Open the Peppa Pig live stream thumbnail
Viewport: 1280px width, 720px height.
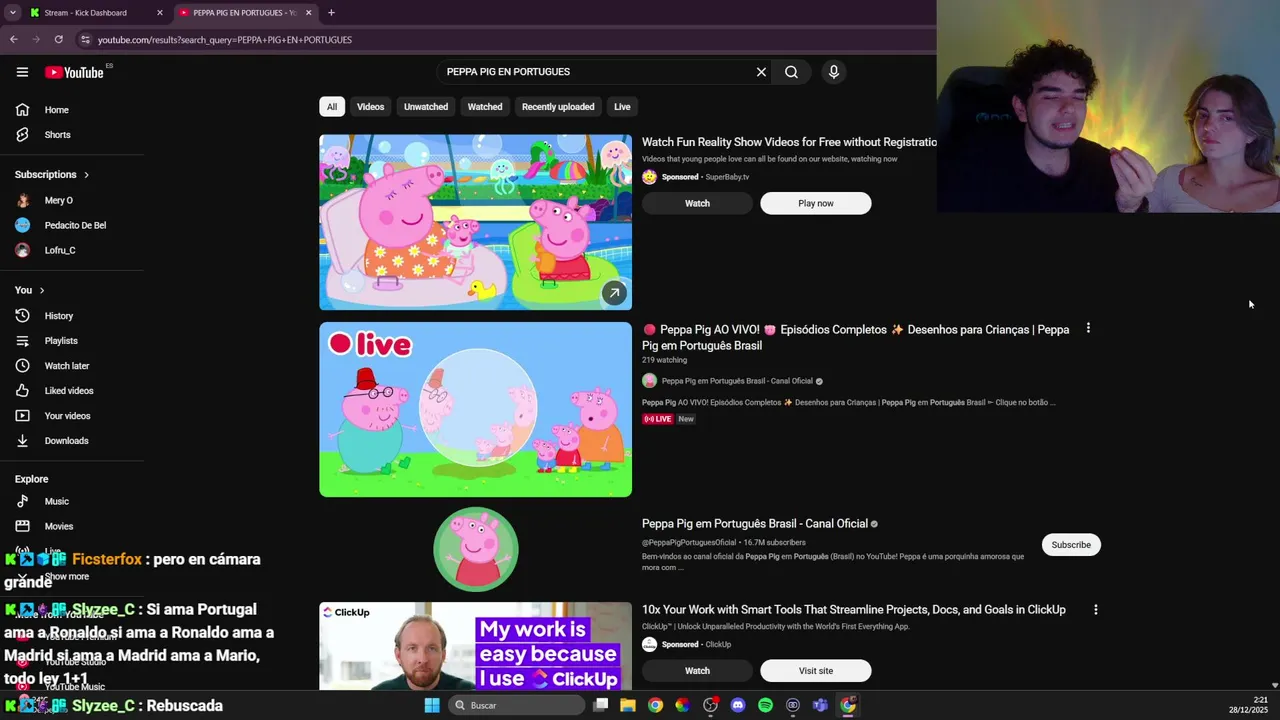[475, 409]
